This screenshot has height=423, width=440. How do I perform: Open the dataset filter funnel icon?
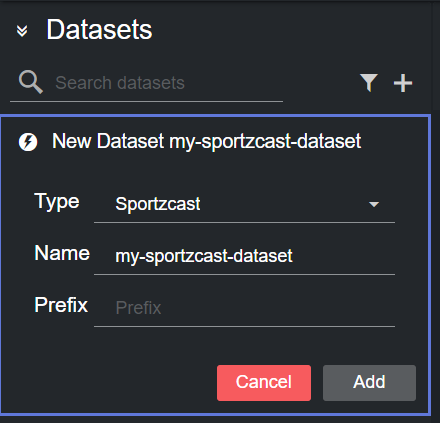[x=369, y=83]
